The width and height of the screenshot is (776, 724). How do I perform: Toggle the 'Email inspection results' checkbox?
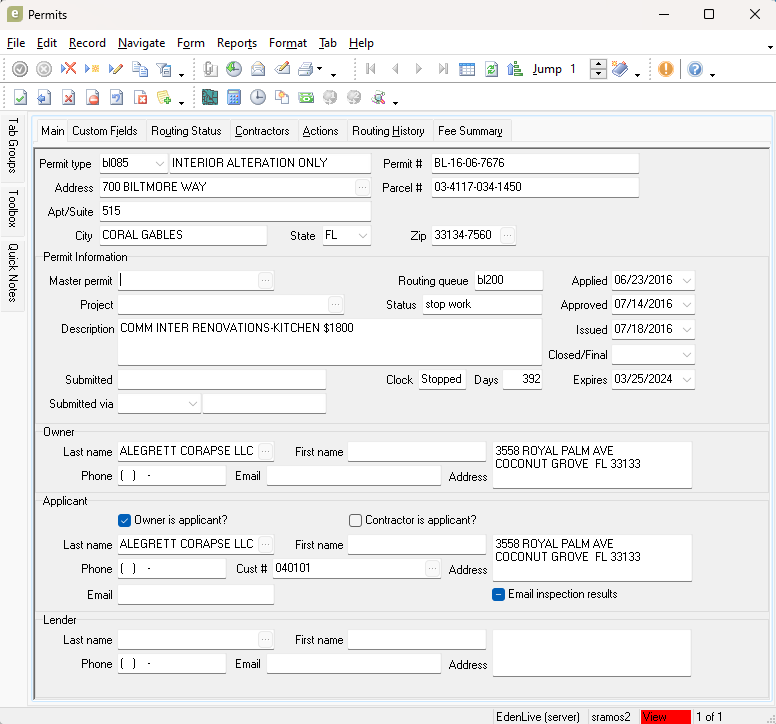498,594
